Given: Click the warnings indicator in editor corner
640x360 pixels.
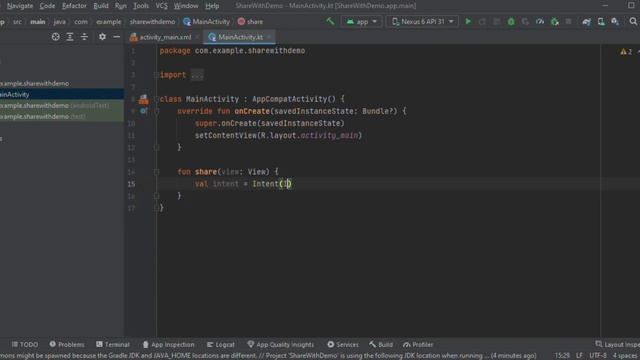Looking at the screenshot, I should click(x=626, y=52).
